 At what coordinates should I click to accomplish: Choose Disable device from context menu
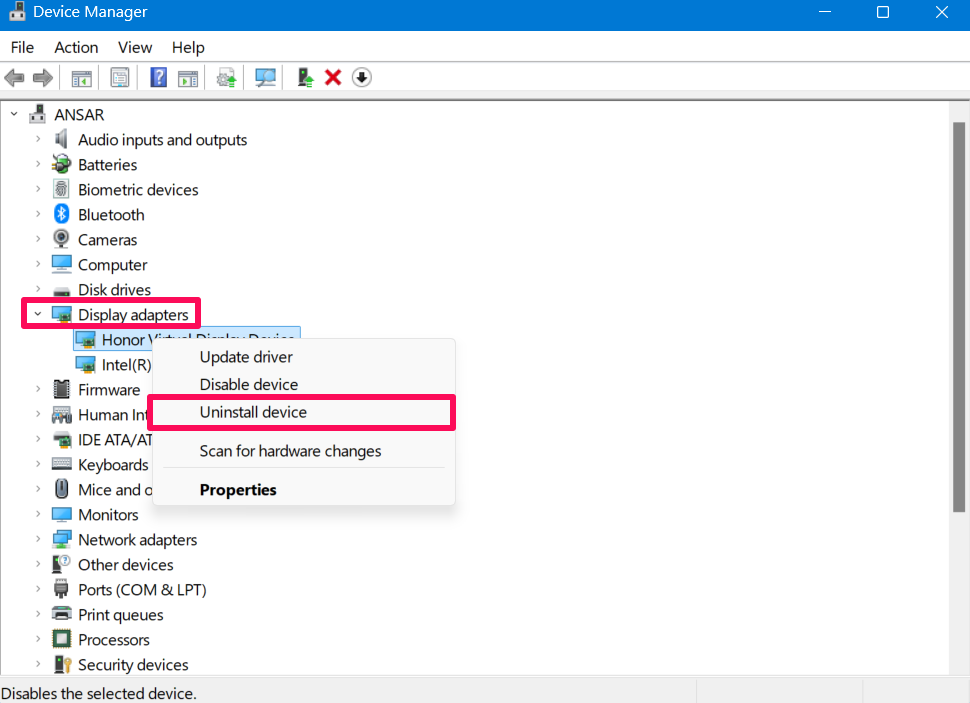(x=304, y=384)
